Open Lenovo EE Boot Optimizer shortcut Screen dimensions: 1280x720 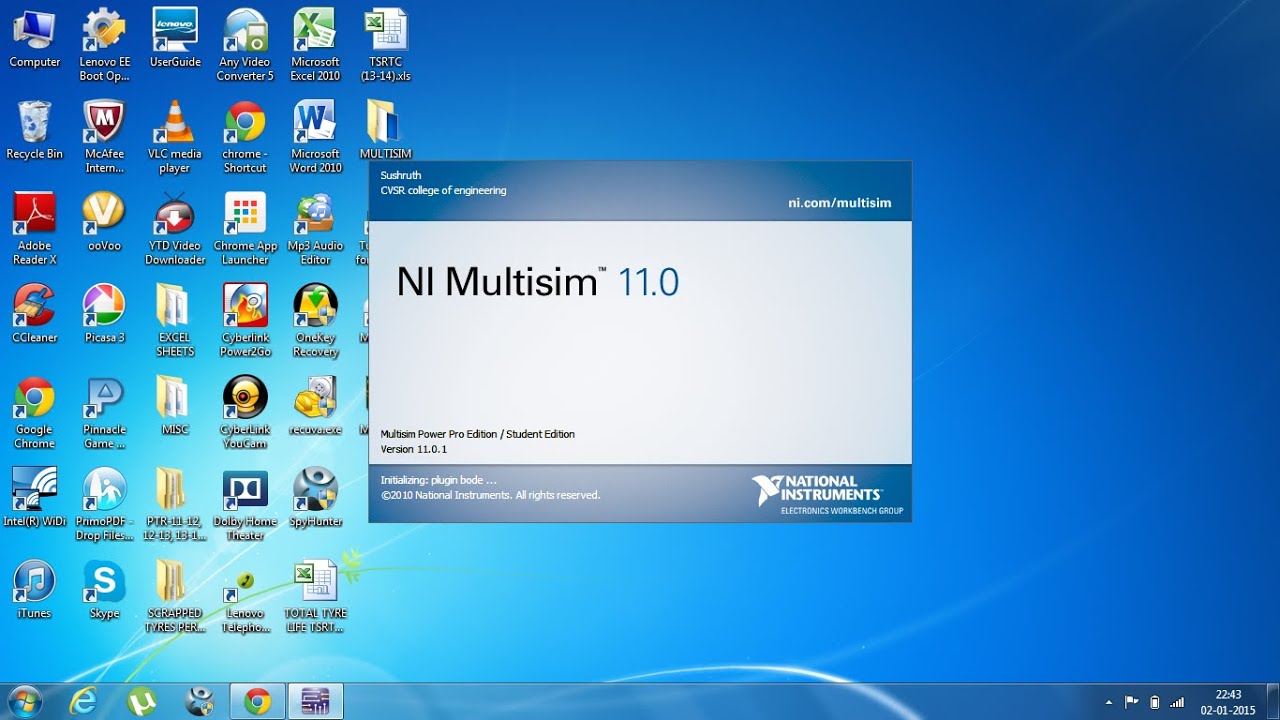pos(105,45)
